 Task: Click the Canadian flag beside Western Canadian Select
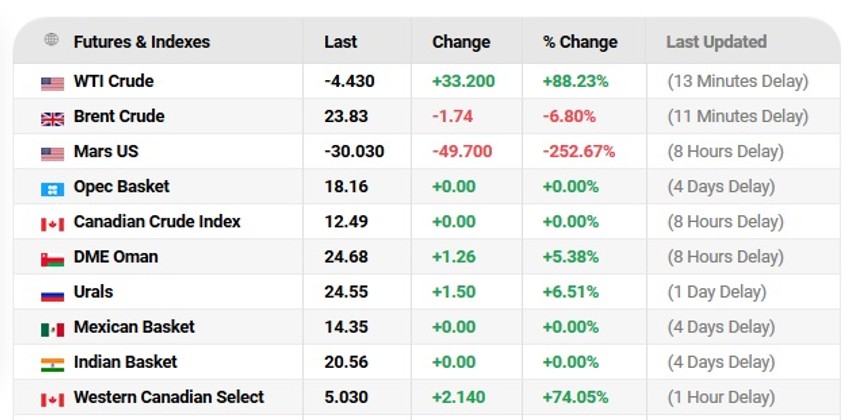coord(52,398)
